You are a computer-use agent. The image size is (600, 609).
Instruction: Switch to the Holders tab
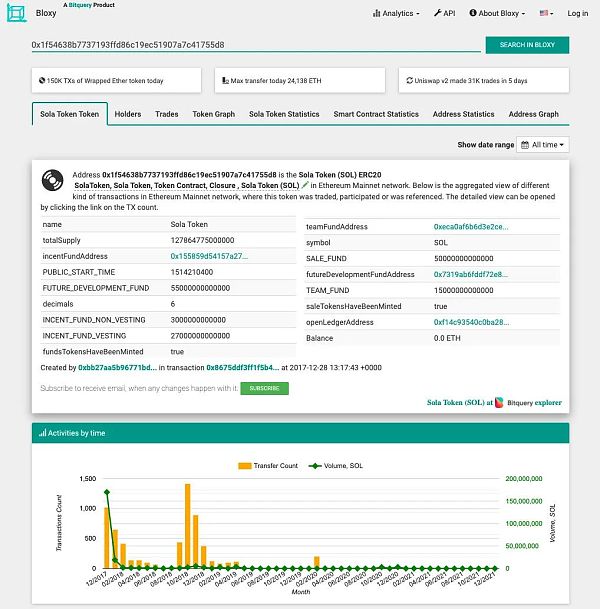[128, 114]
